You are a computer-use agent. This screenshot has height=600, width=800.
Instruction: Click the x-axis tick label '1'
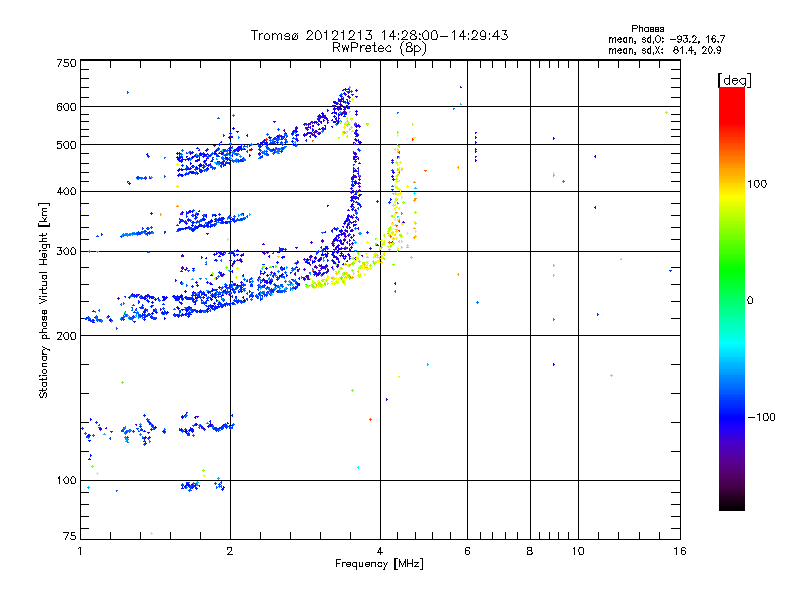pyautogui.click(x=80, y=551)
